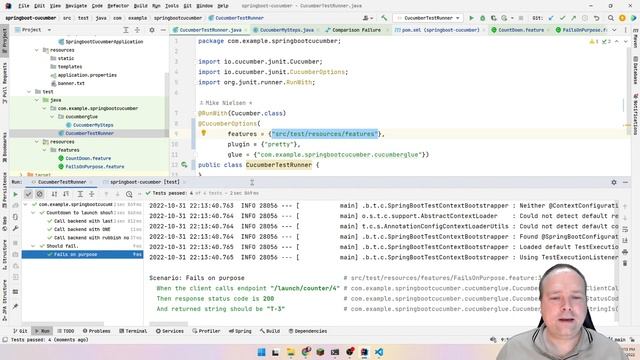
Task: Open Windows Start button on taskbar
Action: pyautogui.click(x=261, y=352)
